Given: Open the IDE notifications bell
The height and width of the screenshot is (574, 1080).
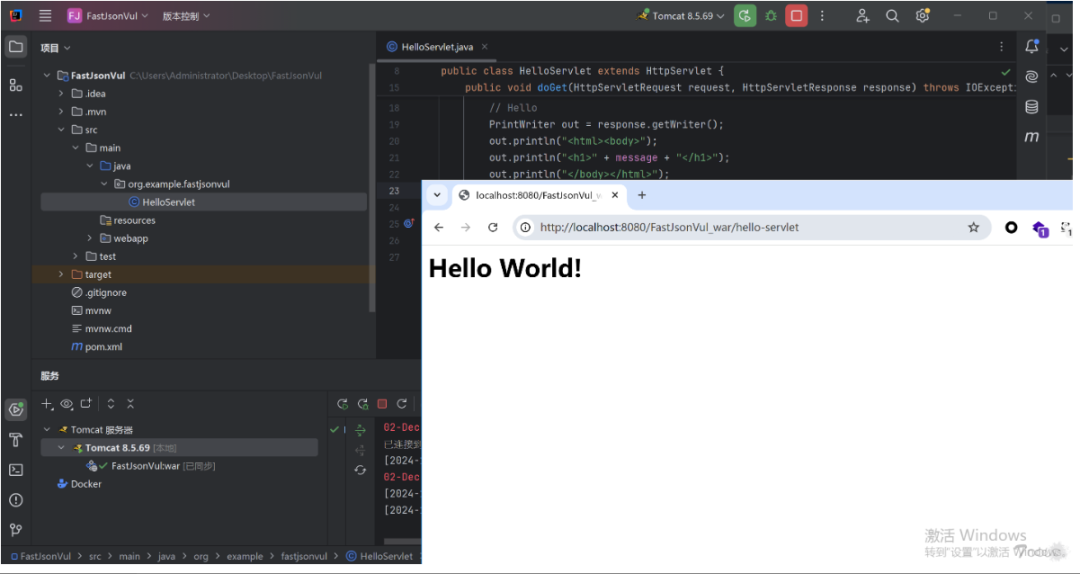Looking at the screenshot, I should click(x=1032, y=46).
